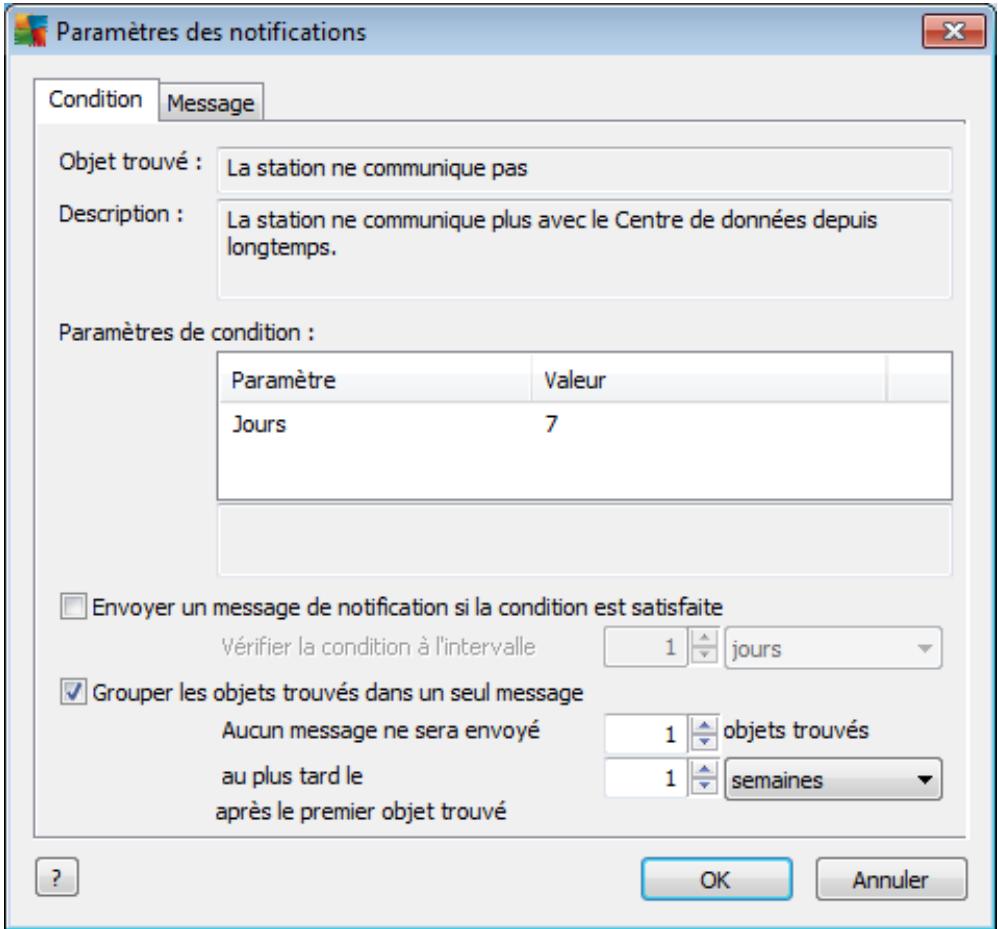
Task: Increase the 'objets trouvés' count spinner
Action: tap(704, 725)
